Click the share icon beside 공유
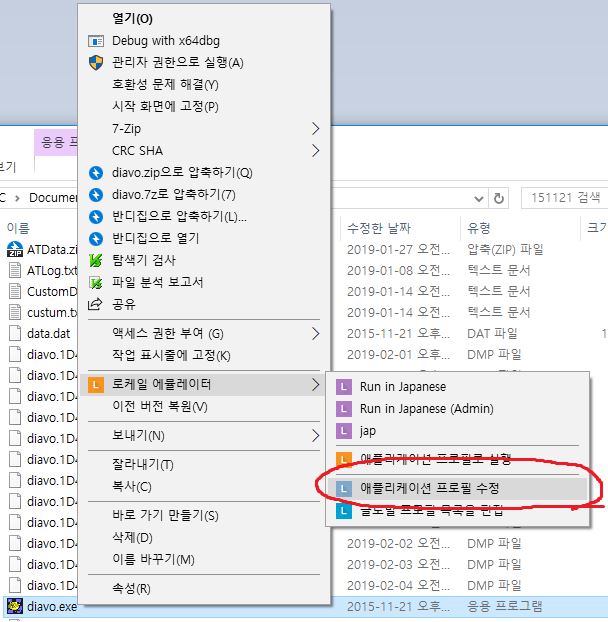 (x=95, y=304)
